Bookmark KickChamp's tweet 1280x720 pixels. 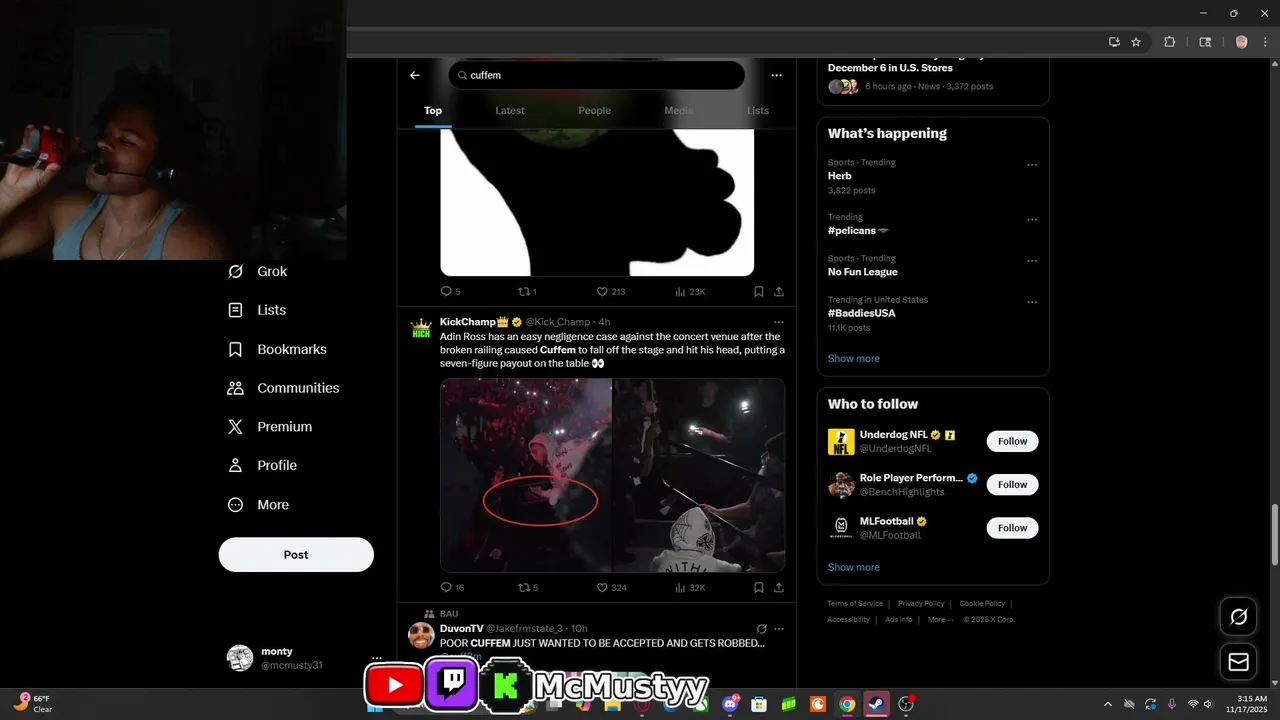point(759,587)
